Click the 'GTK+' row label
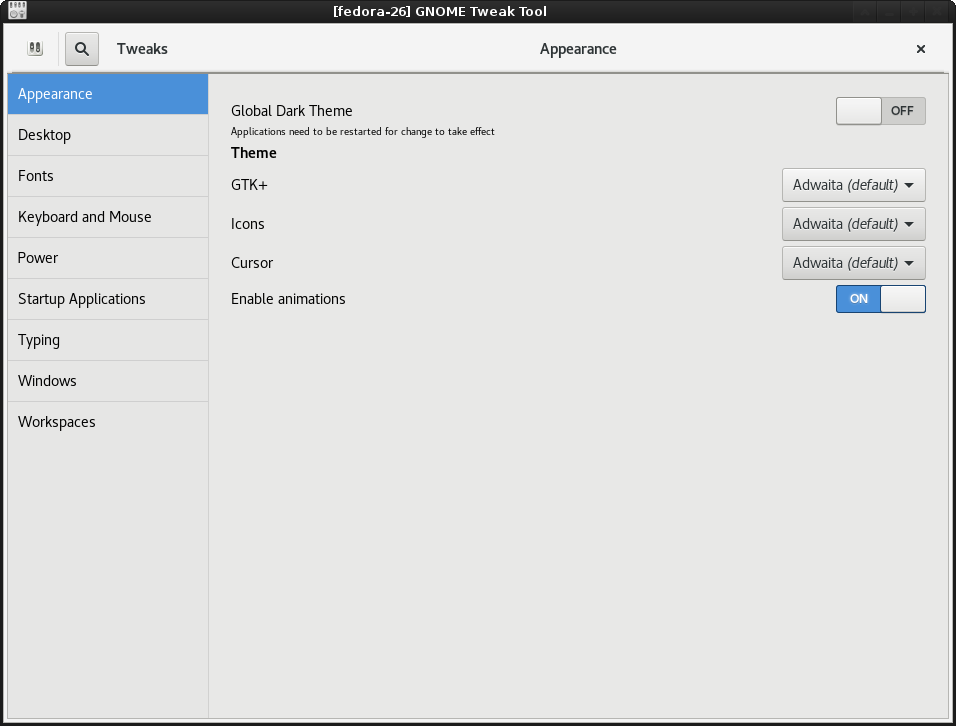This screenshot has height=726, width=956. pyautogui.click(x=249, y=185)
